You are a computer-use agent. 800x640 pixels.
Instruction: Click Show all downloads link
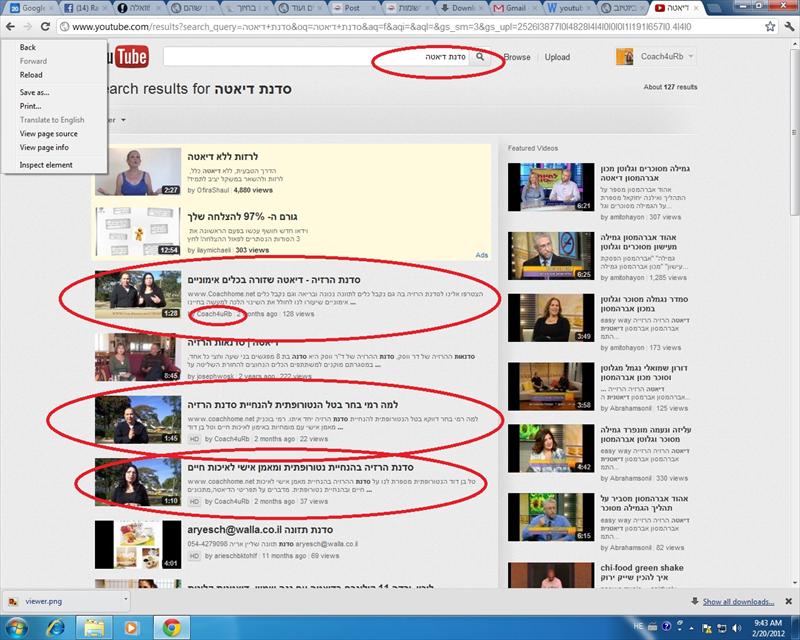click(x=738, y=602)
